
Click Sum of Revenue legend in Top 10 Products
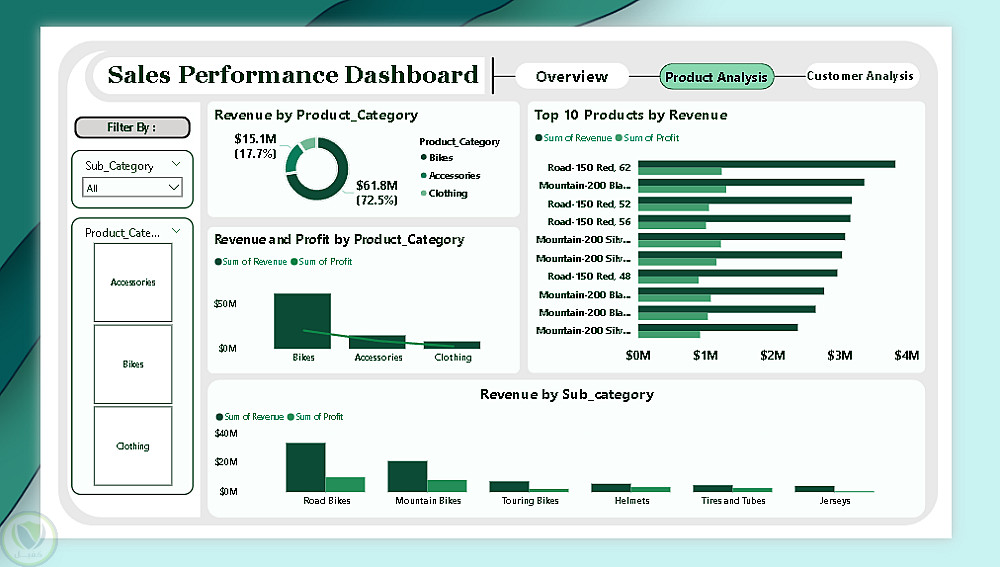573,137
